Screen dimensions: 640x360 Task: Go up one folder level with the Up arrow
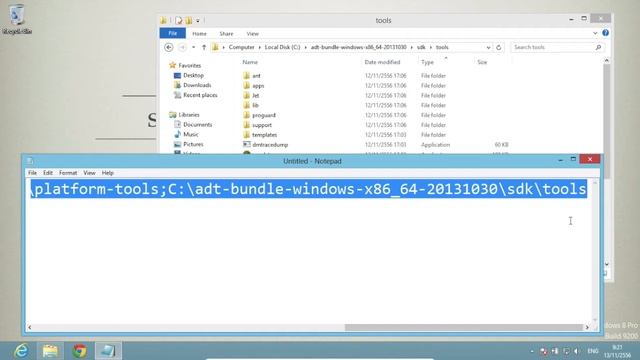tap(204, 47)
